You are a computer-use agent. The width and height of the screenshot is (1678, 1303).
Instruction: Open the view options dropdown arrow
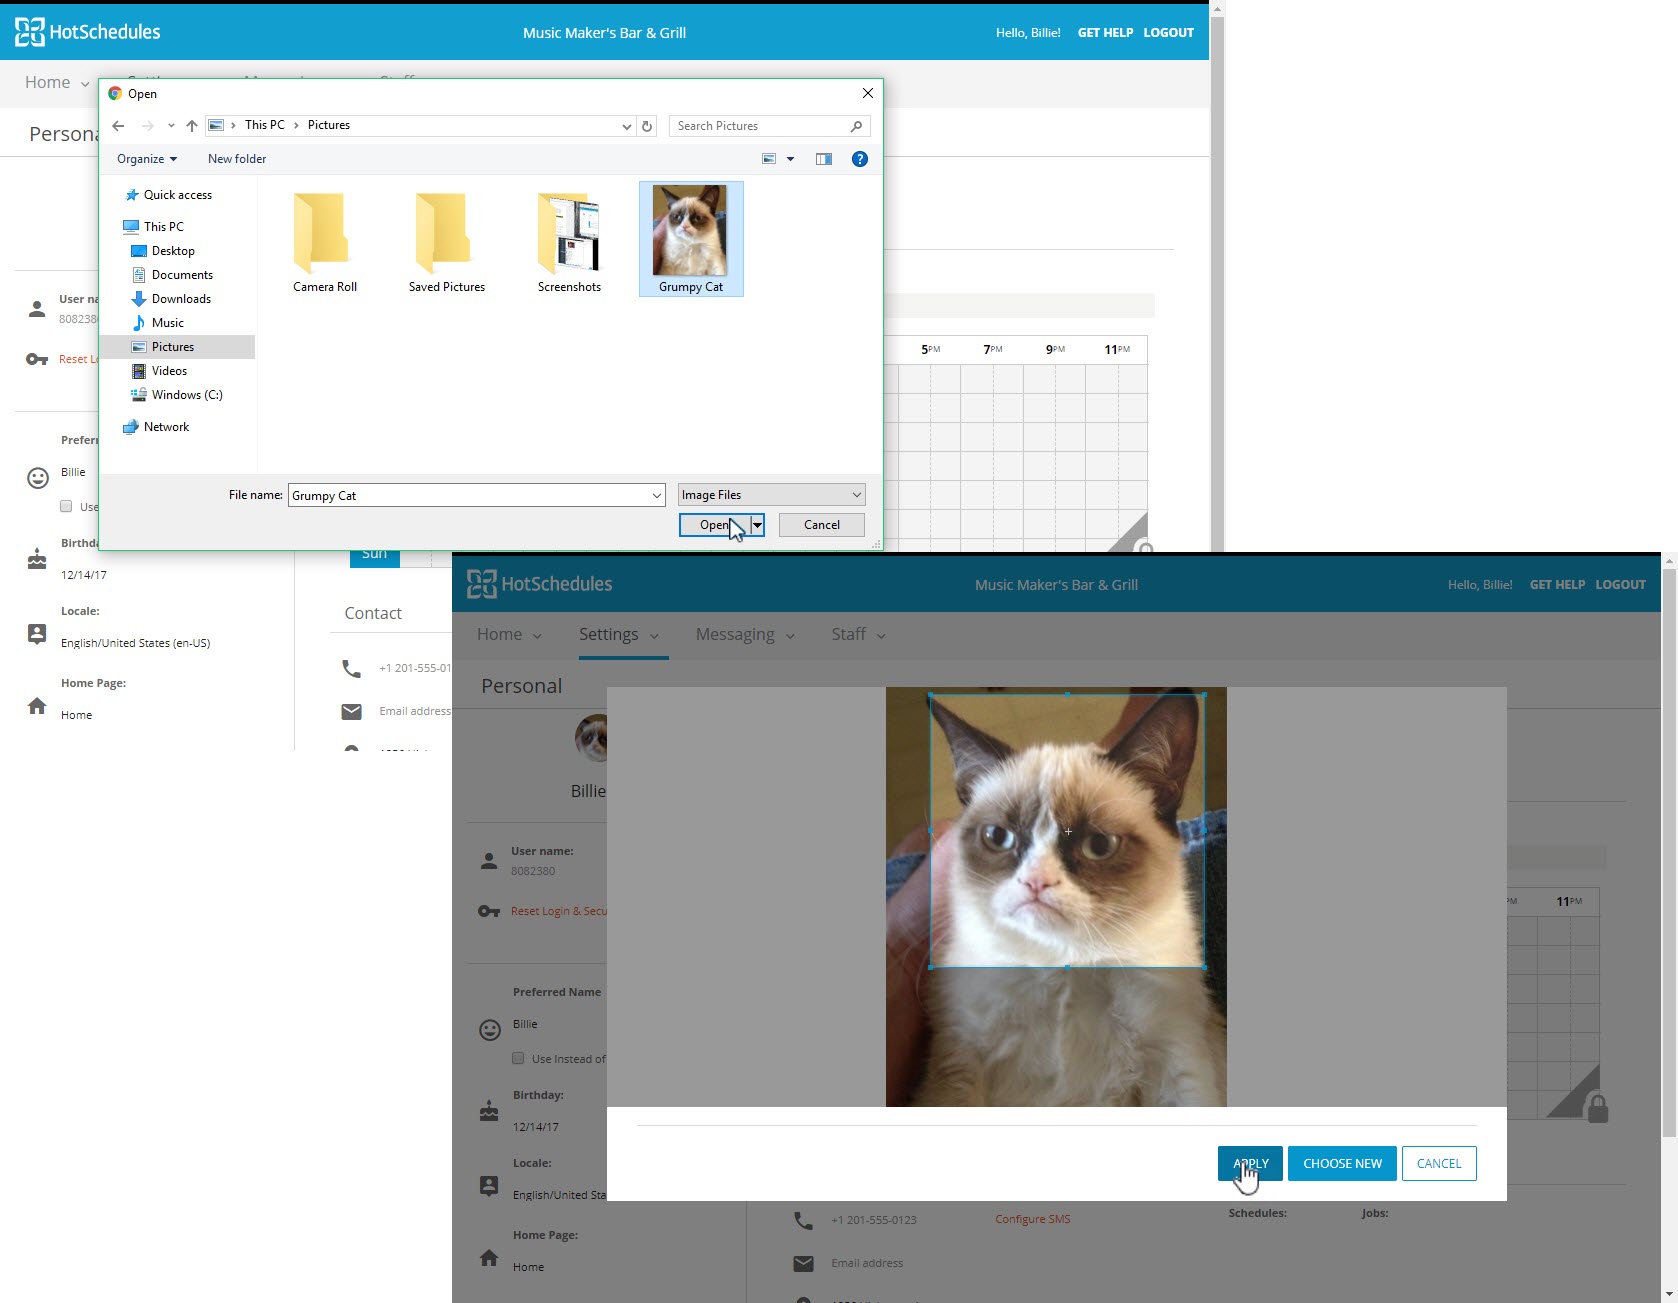point(790,159)
